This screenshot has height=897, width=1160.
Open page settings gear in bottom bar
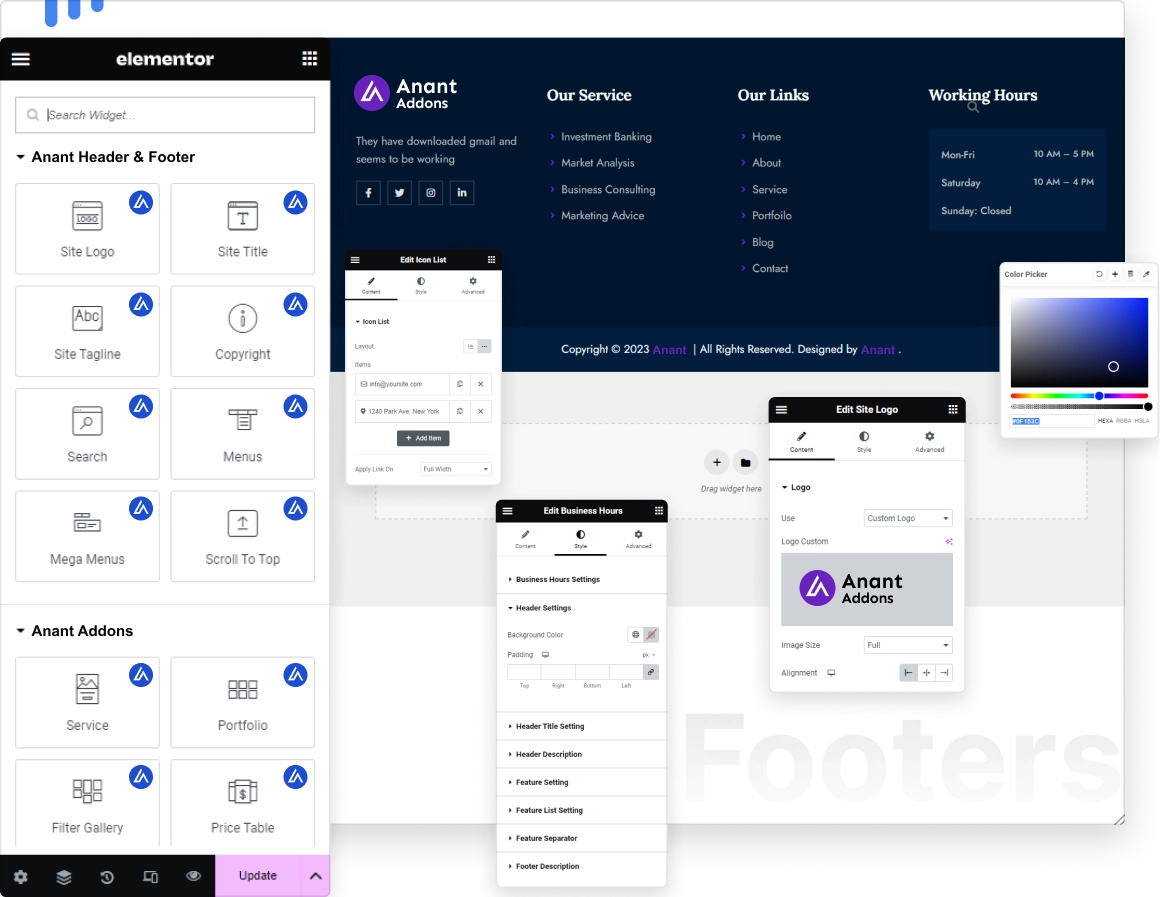21,876
